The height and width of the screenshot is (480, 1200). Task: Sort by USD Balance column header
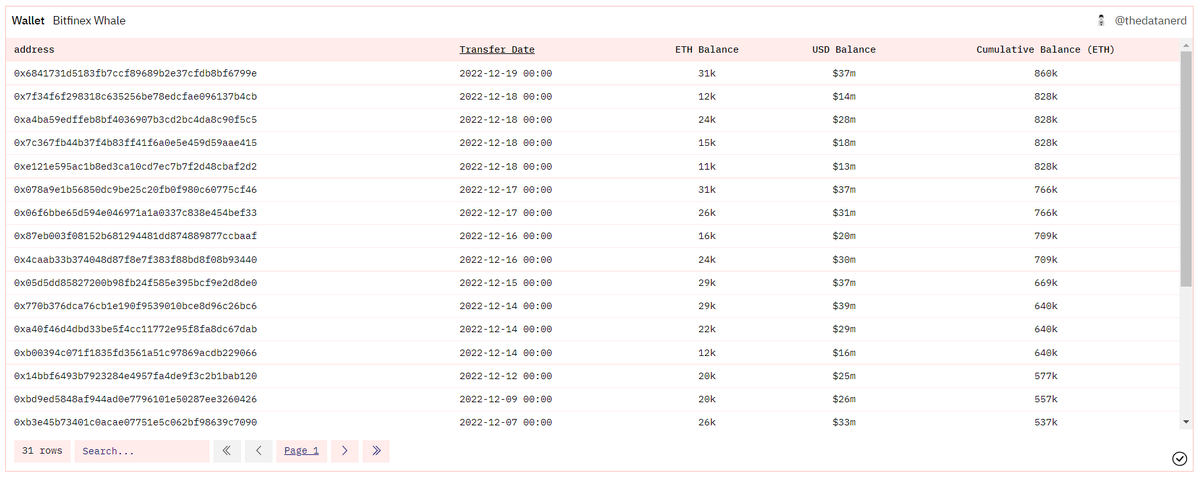[844, 49]
